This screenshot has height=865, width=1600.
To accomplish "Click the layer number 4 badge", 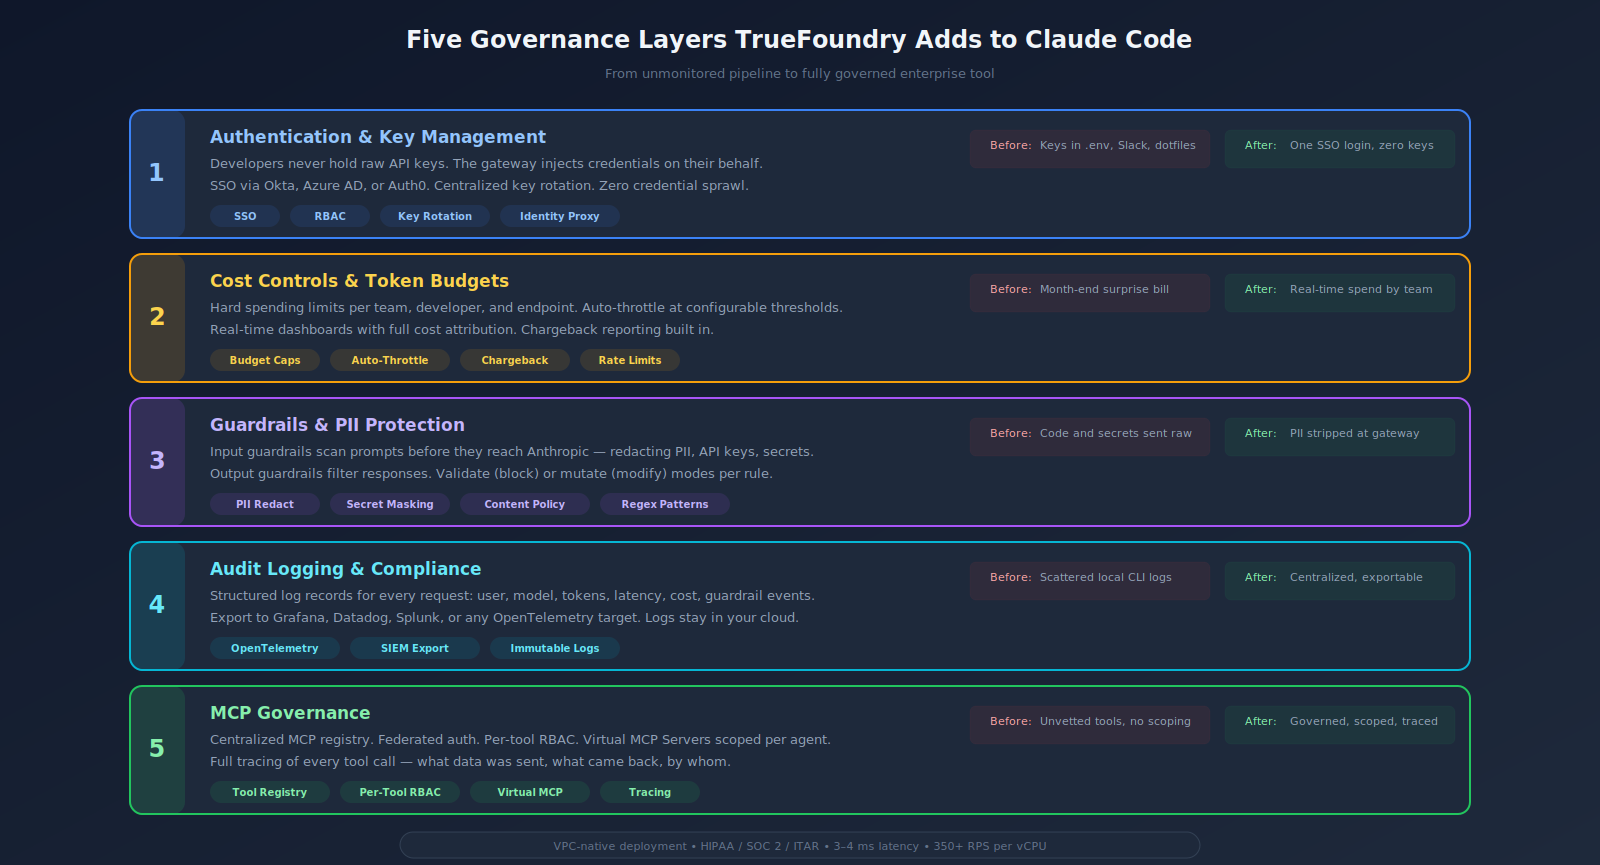I will 157,605.
